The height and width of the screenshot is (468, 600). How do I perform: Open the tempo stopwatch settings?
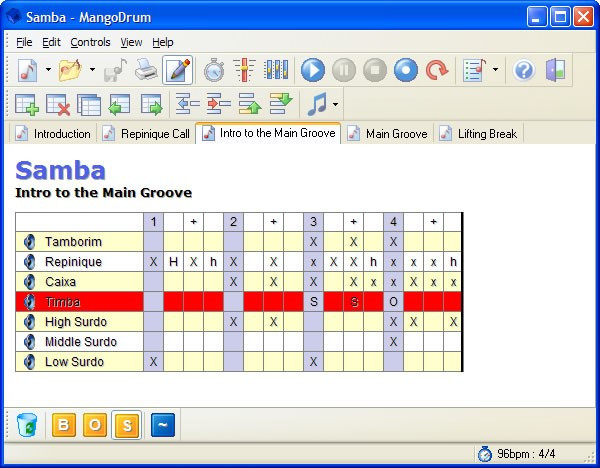coord(214,70)
